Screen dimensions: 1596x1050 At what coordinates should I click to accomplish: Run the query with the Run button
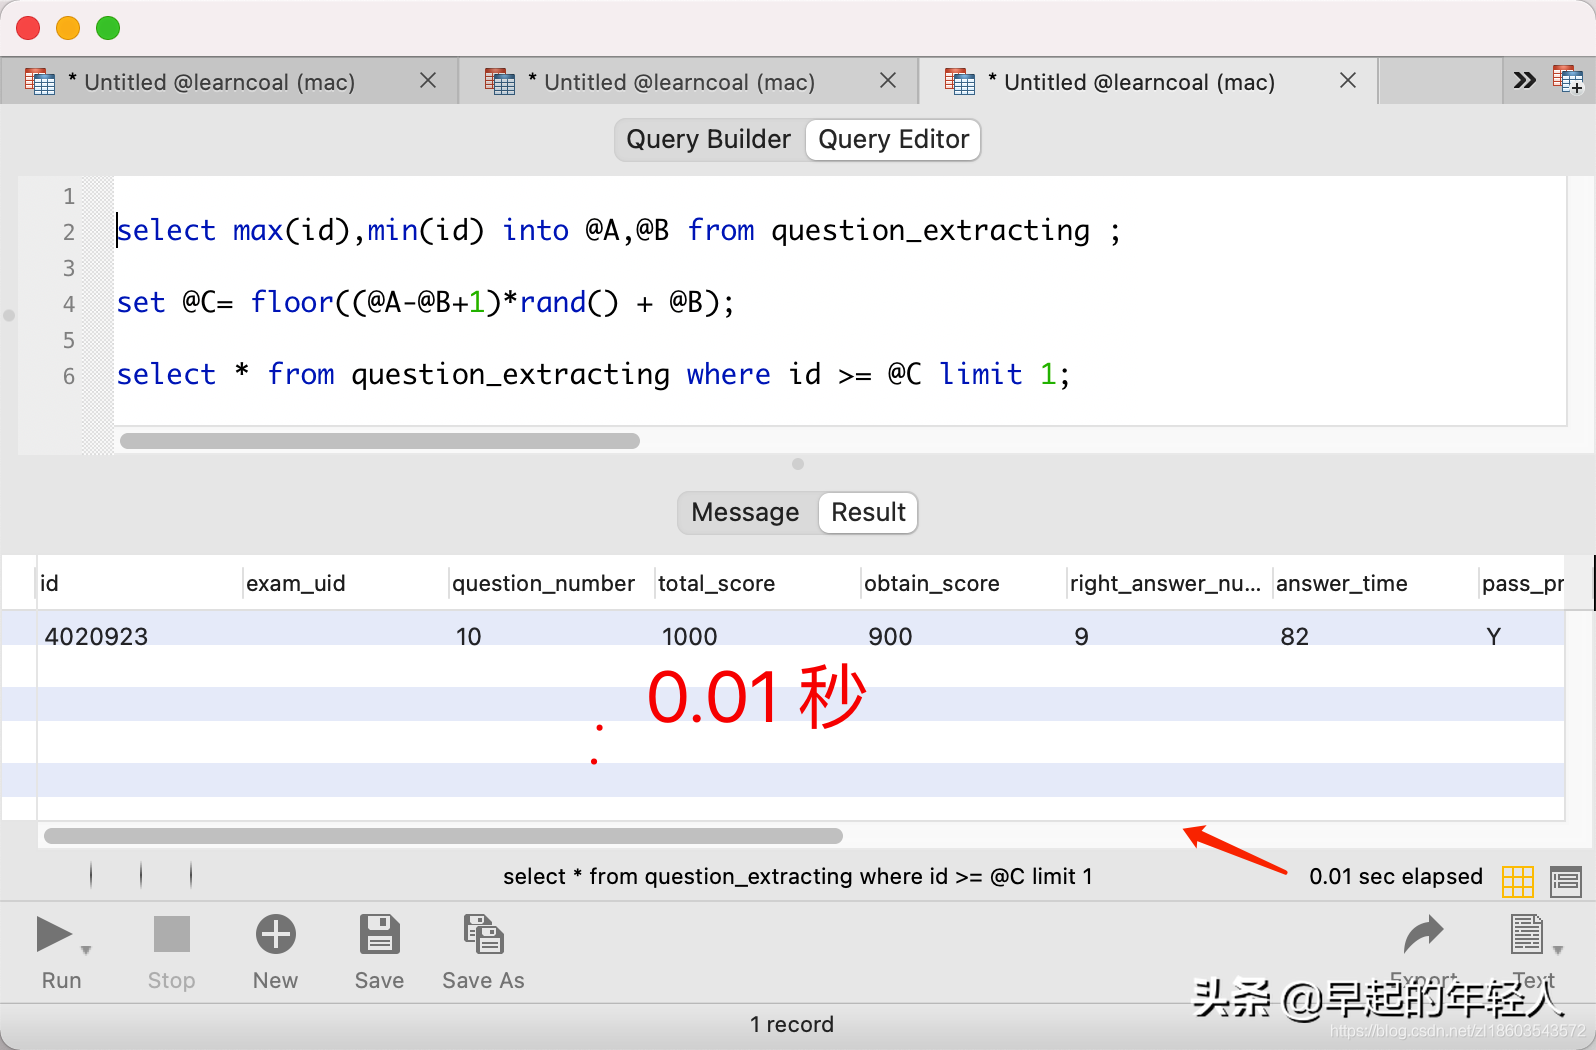[54, 935]
